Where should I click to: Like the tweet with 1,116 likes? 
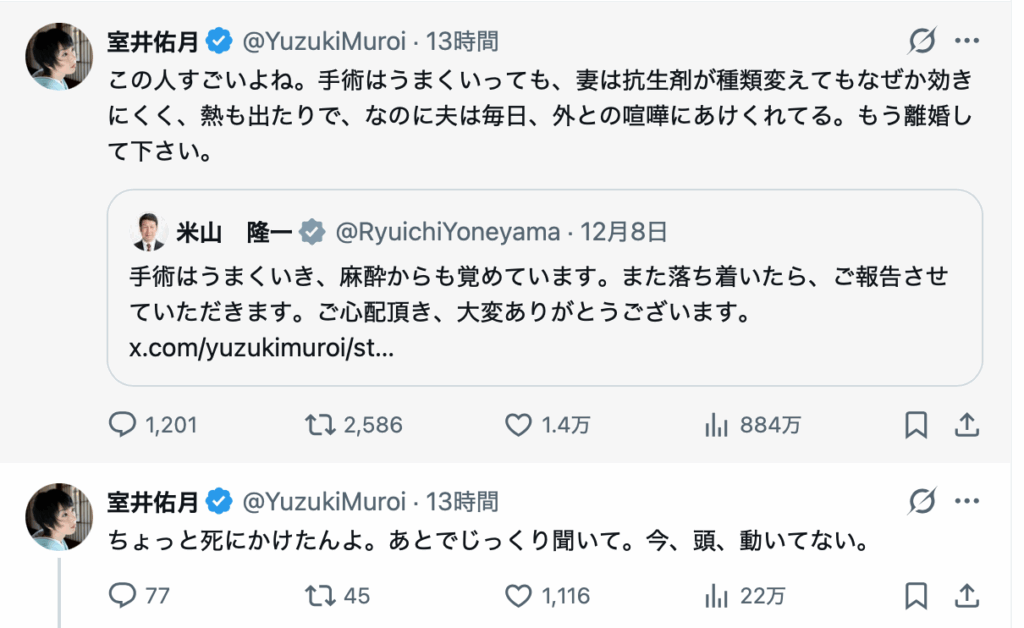pos(518,595)
